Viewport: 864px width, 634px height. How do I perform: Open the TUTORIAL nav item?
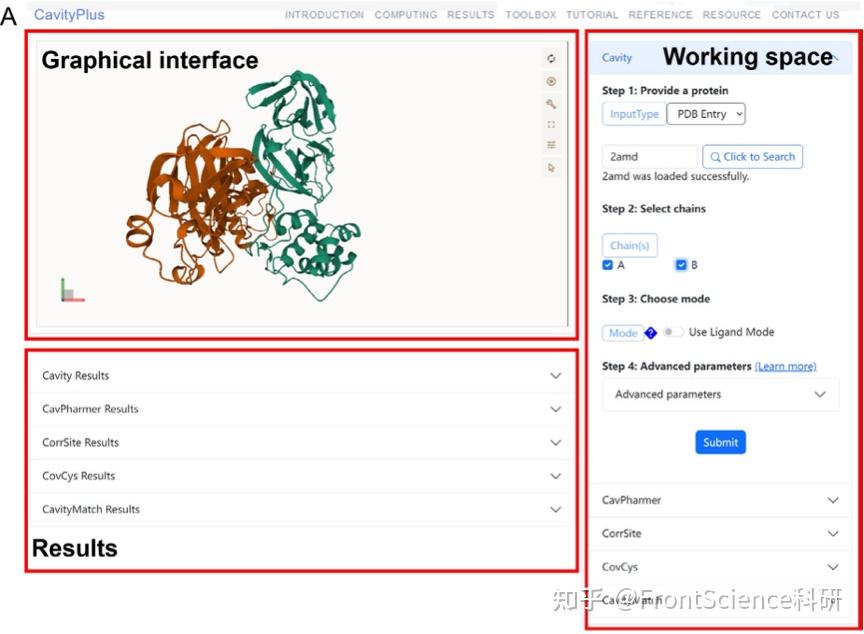[592, 15]
